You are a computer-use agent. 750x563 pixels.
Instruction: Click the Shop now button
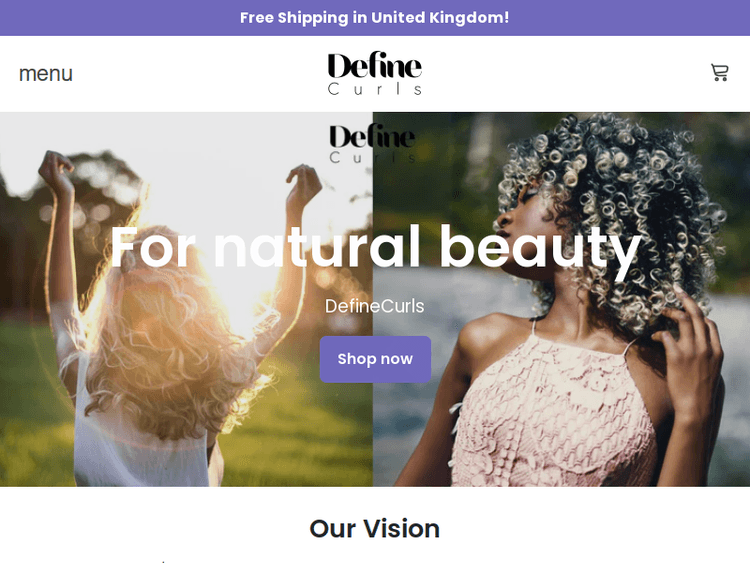pyautogui.click(x=375, y=359)
